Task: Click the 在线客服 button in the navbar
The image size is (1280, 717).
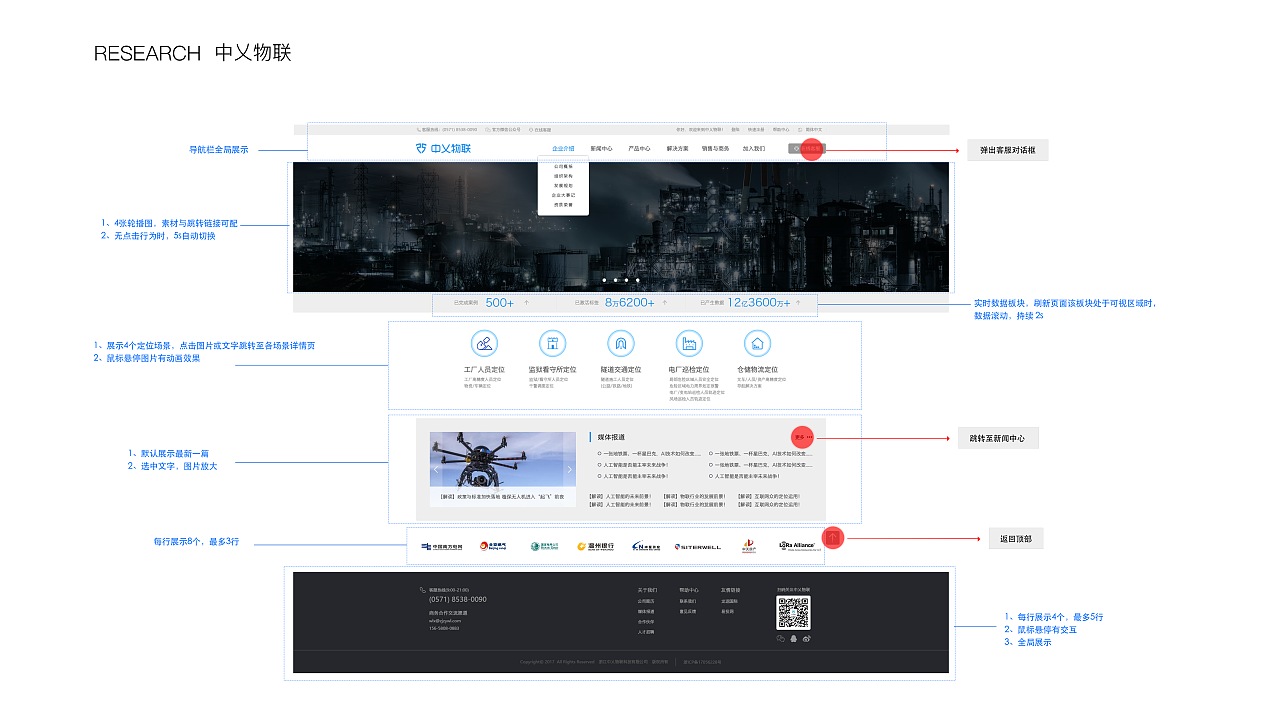Action: click(x=807, y=148)
